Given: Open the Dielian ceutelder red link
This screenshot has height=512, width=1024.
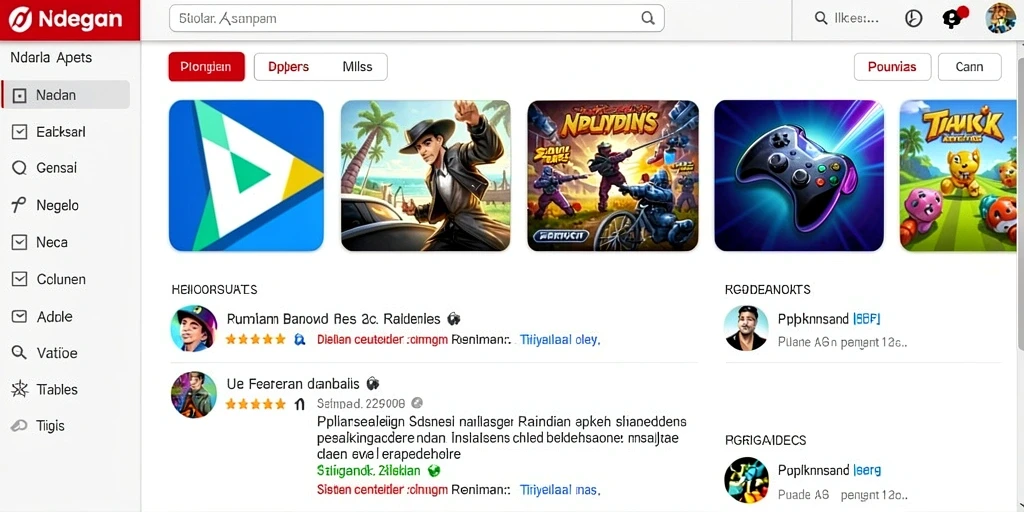Looking at the screenshot, I should [x=382, y=340].
